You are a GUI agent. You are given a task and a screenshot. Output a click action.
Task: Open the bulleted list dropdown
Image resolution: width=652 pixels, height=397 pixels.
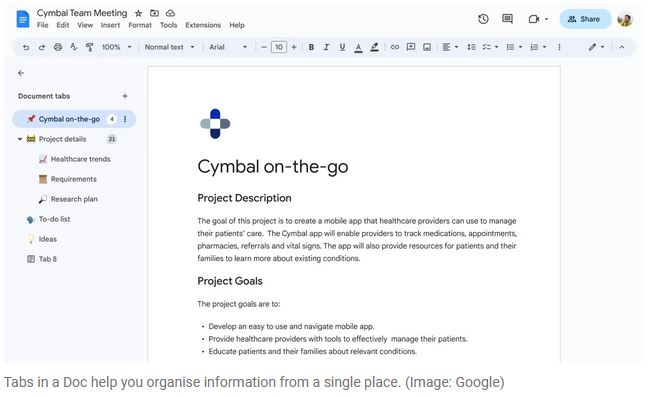[514, 47]
